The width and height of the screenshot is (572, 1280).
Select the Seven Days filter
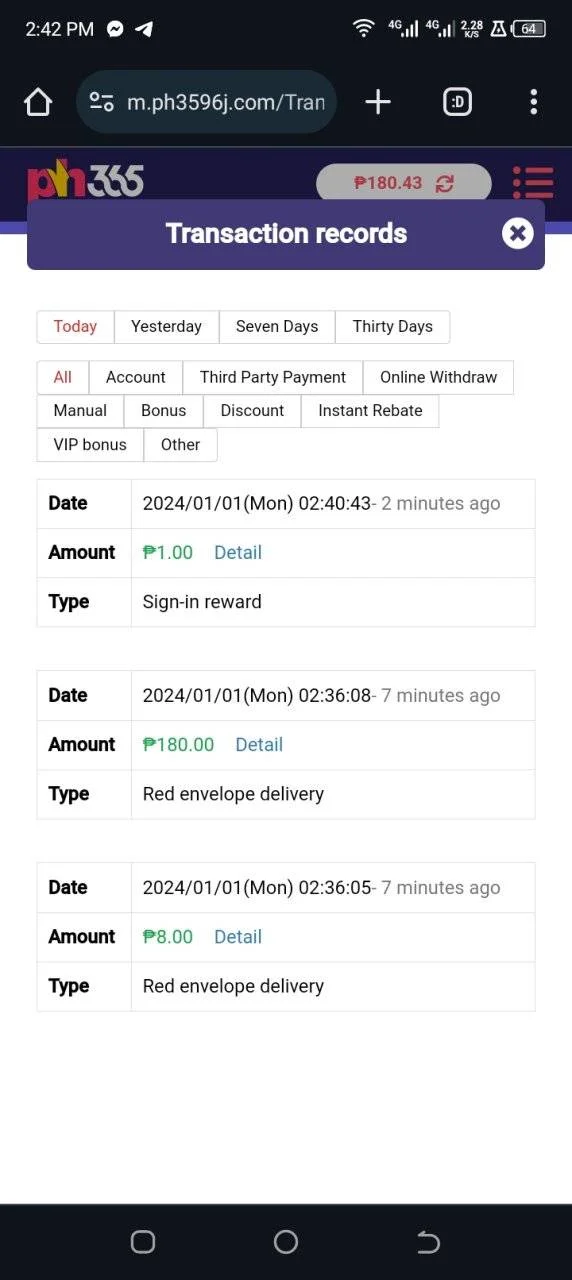277,327
